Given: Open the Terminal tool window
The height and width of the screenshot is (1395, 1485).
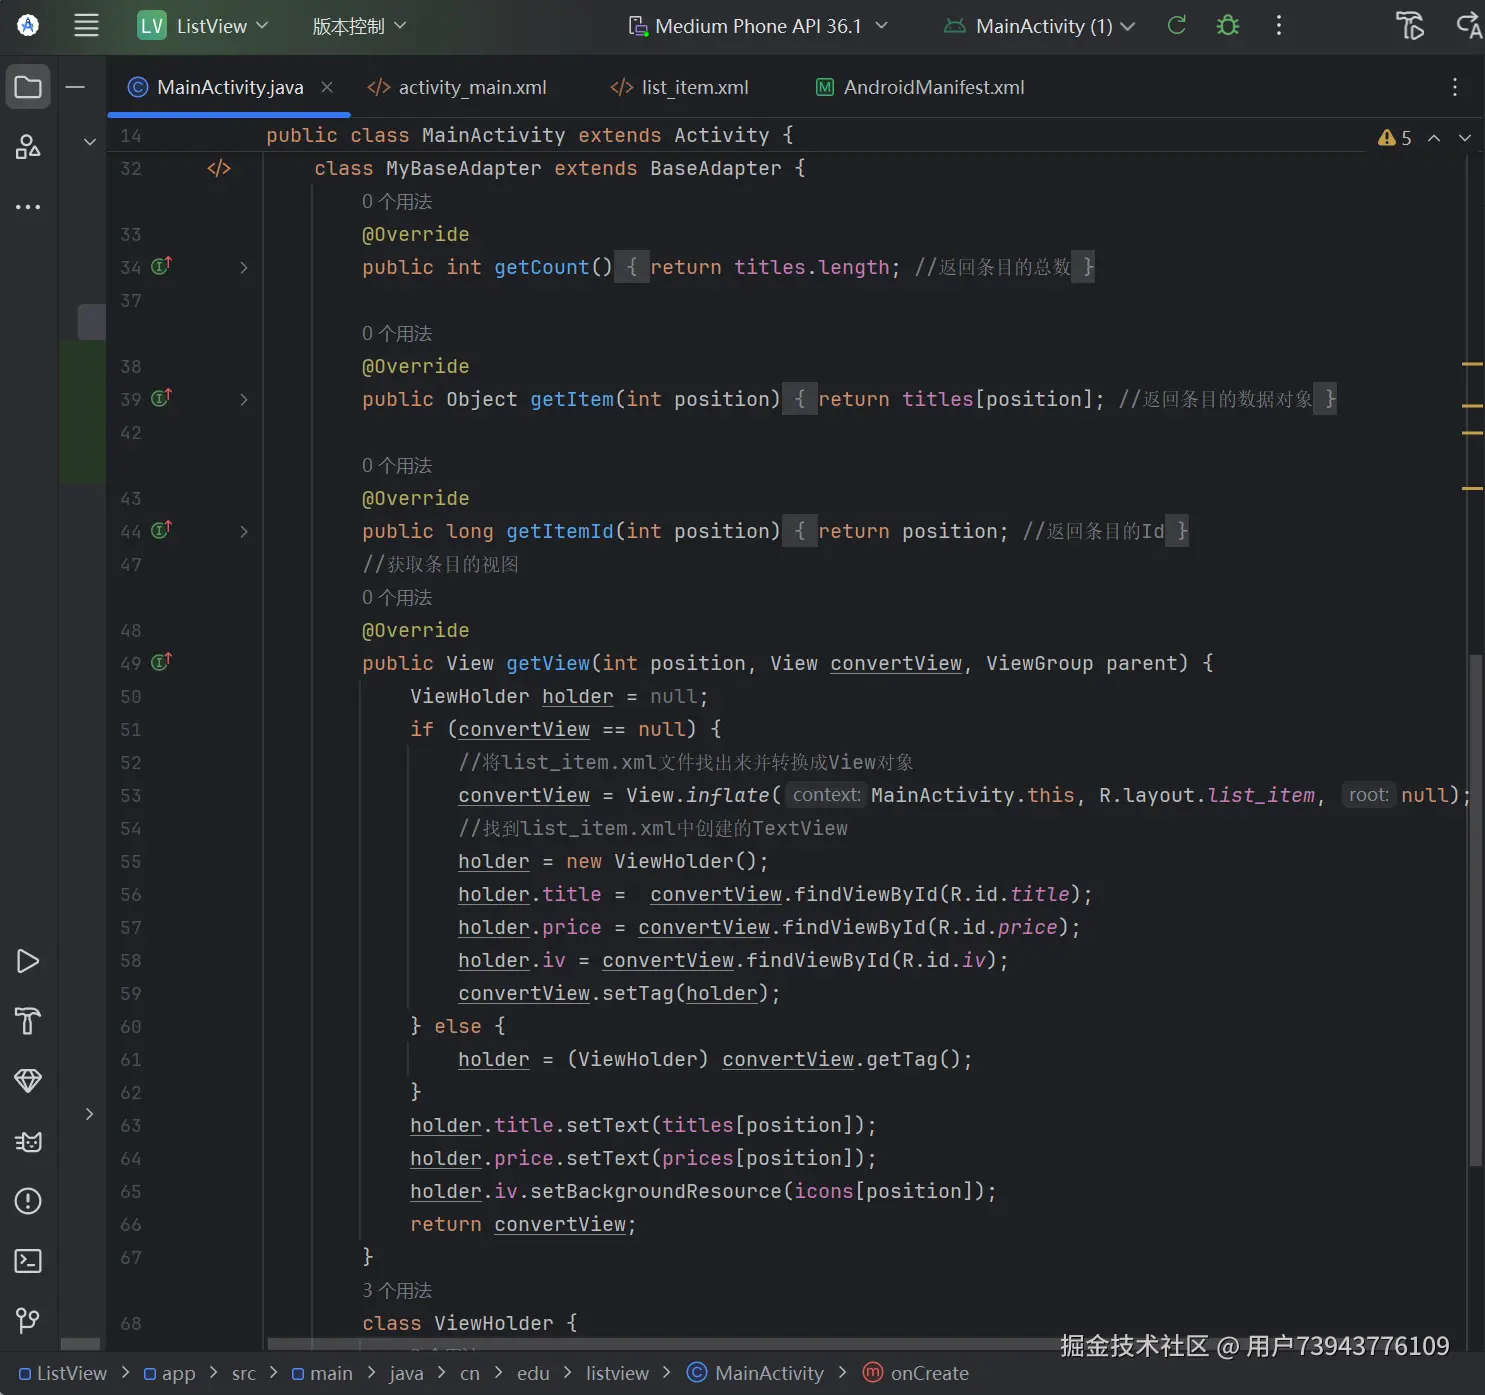Looking at the screenshot, I should 28,1261.
